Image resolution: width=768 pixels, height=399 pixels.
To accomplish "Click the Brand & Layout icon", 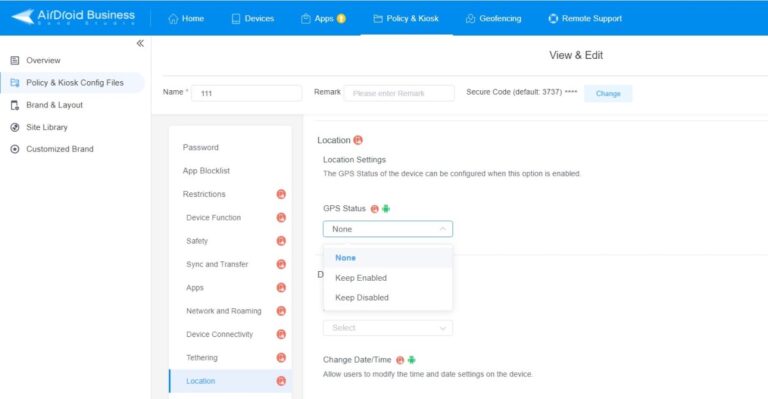I will point(15,105).
